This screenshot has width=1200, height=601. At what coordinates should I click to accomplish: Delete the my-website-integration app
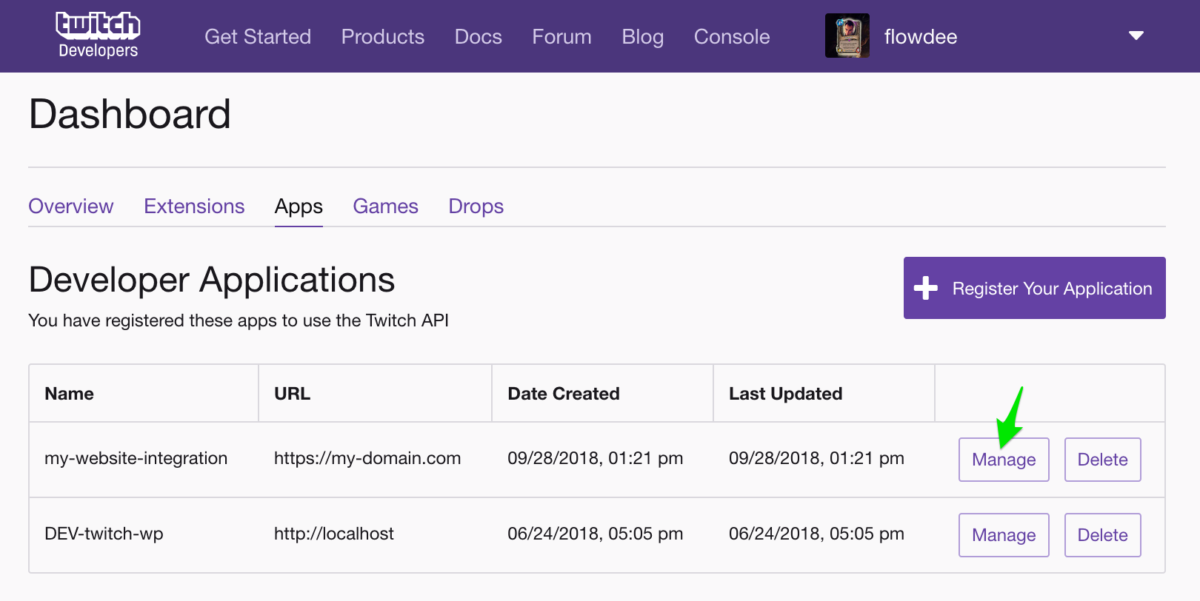click(x=1103, y=460)
